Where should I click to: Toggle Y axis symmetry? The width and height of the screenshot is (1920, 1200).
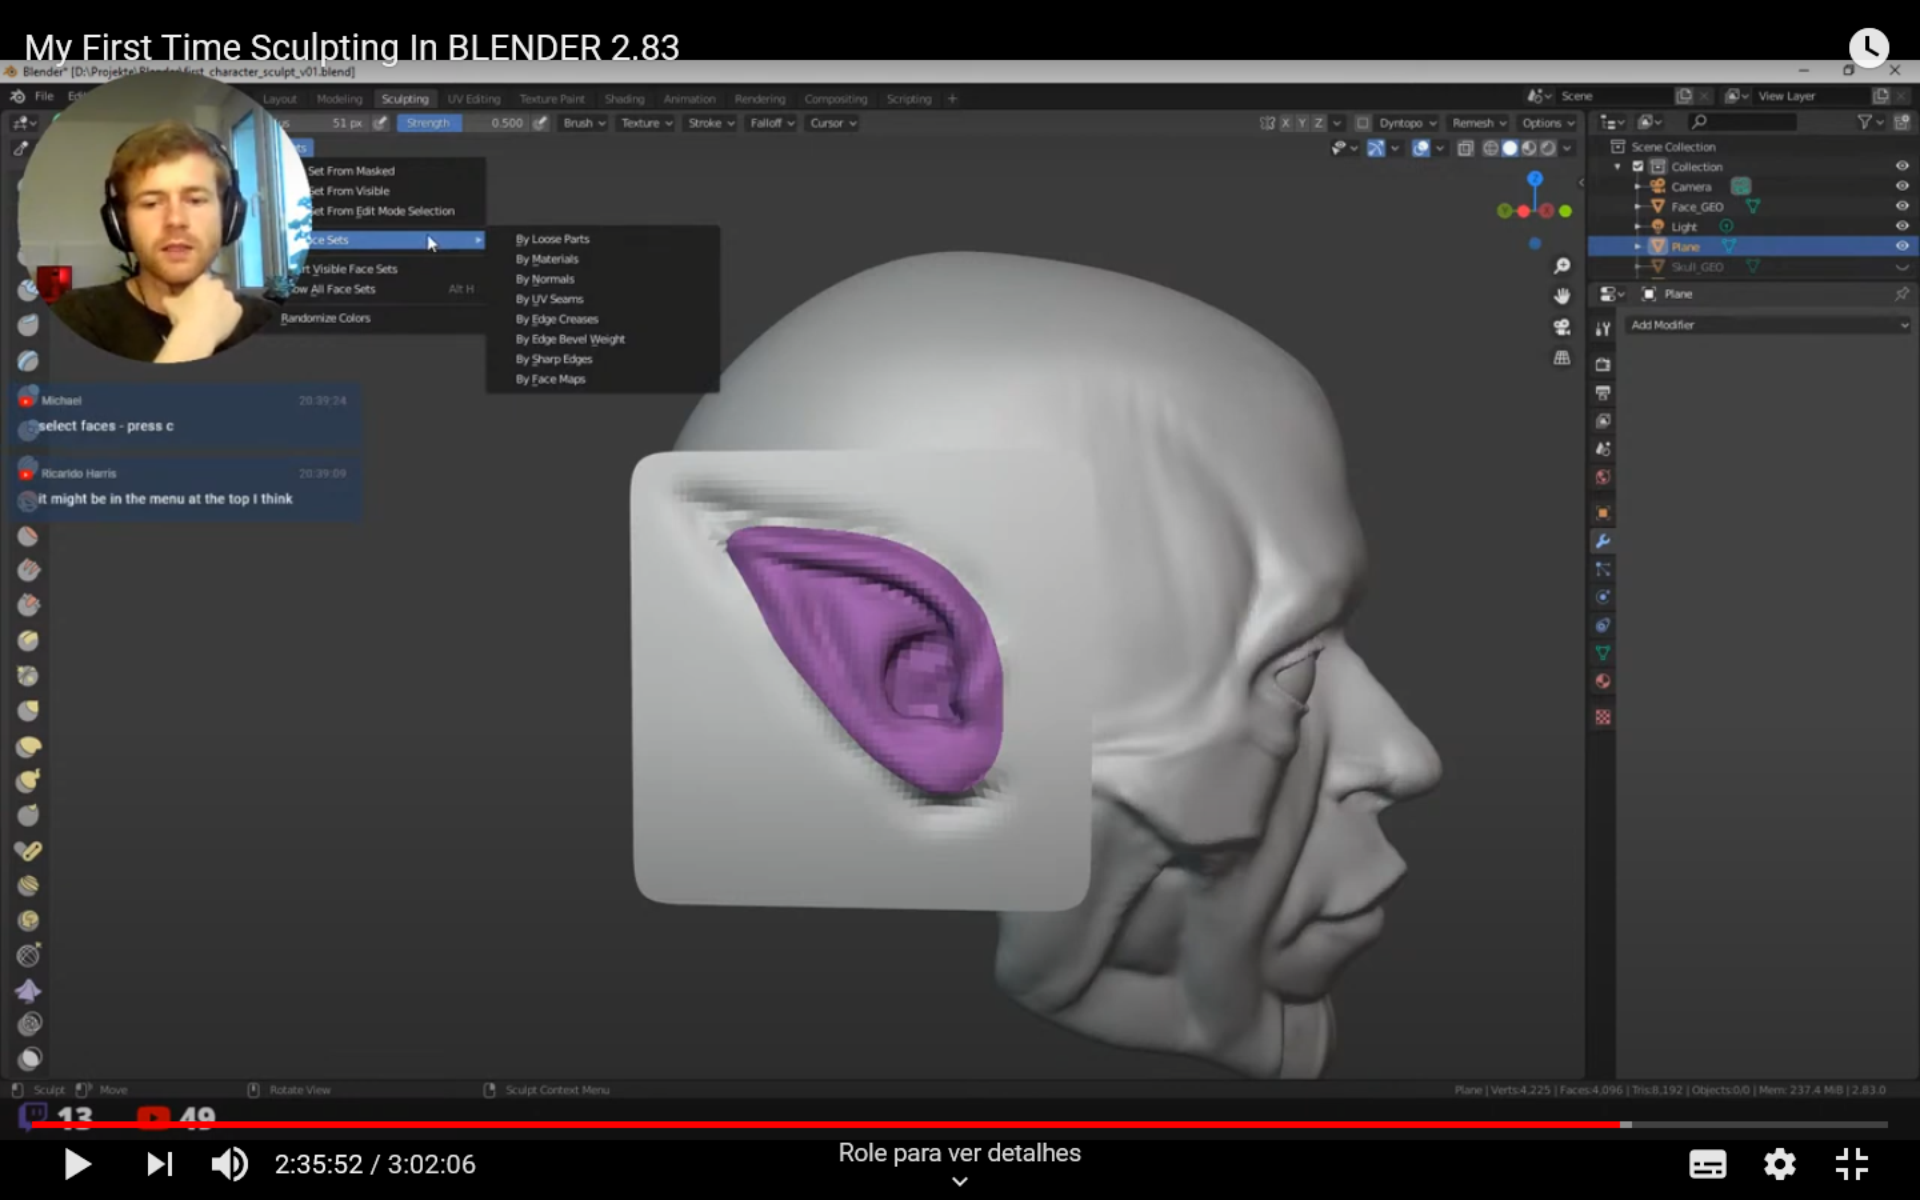tap(1302, 123)
